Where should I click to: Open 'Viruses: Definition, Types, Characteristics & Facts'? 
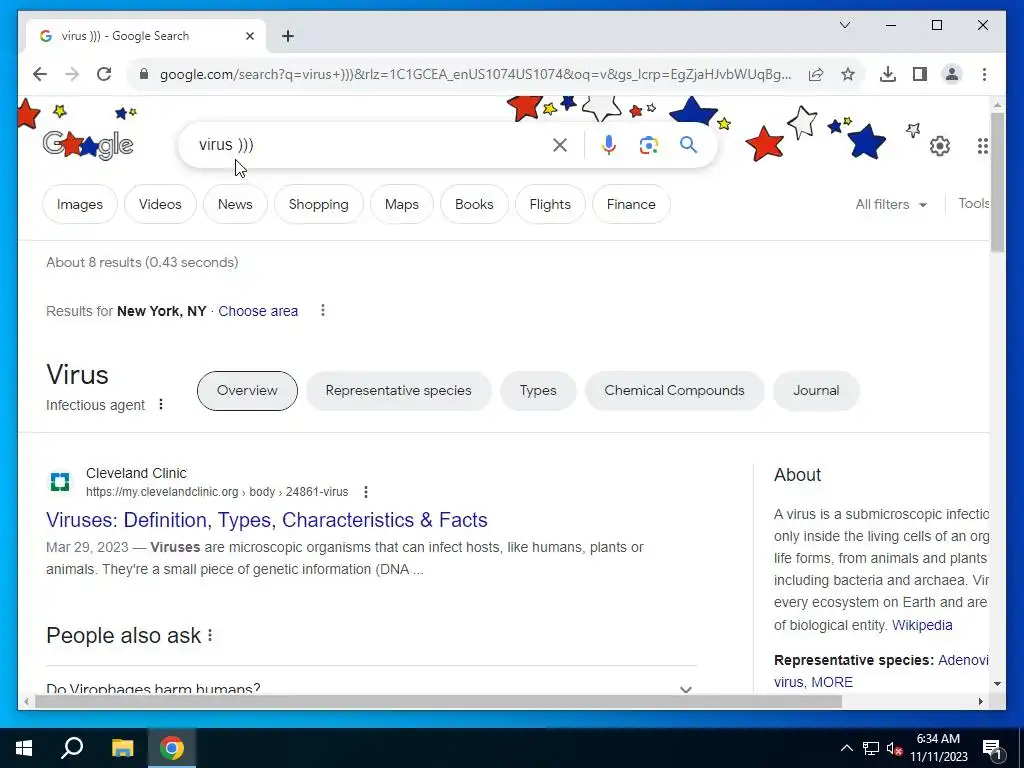click(266, 520)
